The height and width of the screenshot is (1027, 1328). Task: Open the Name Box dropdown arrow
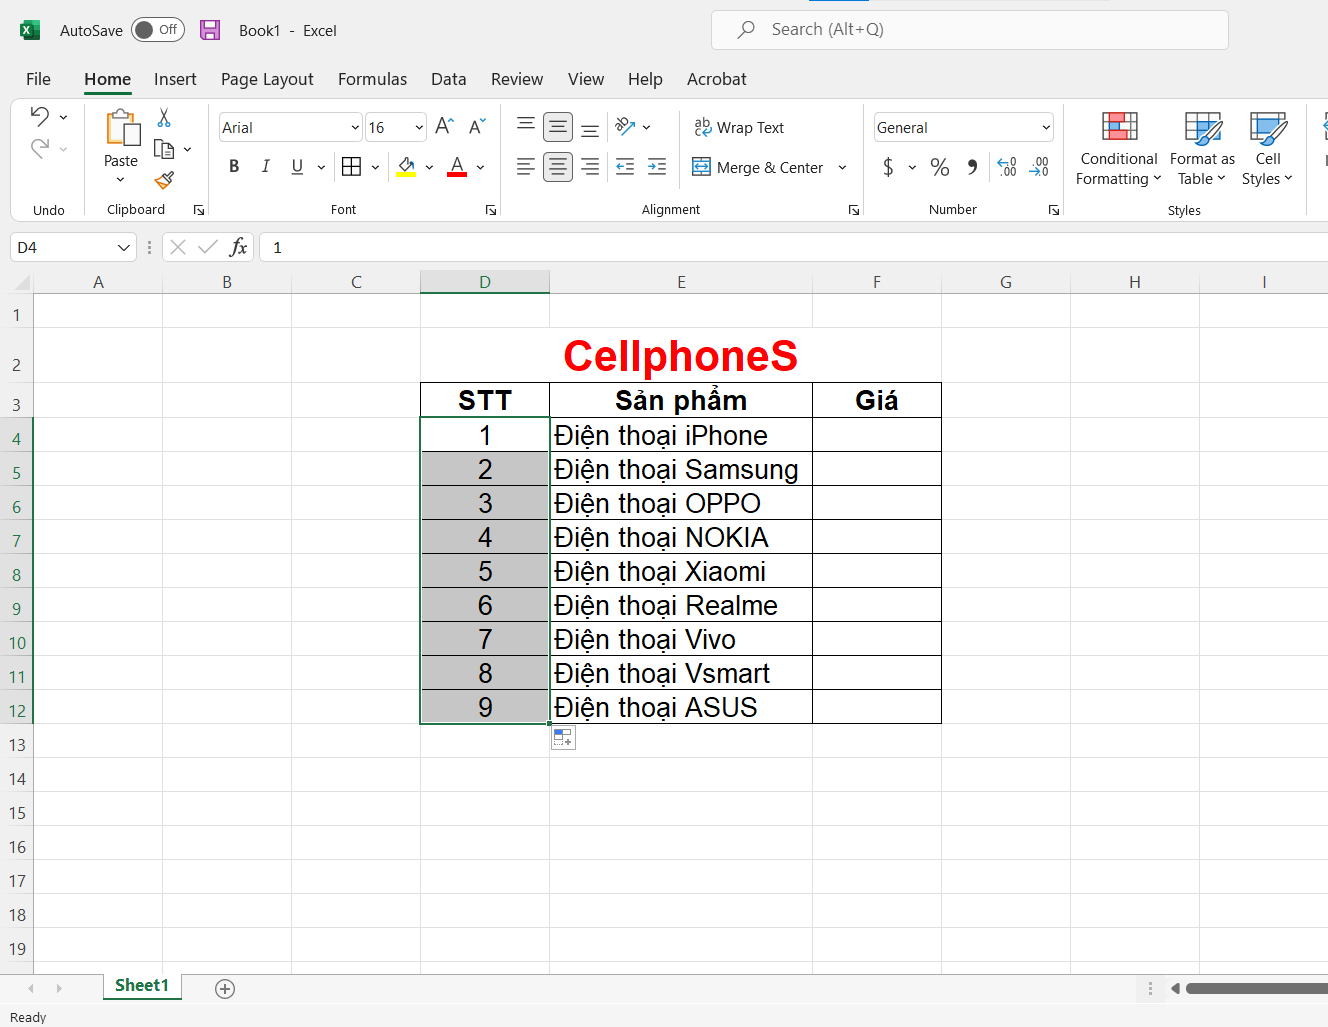pos(124,248)
